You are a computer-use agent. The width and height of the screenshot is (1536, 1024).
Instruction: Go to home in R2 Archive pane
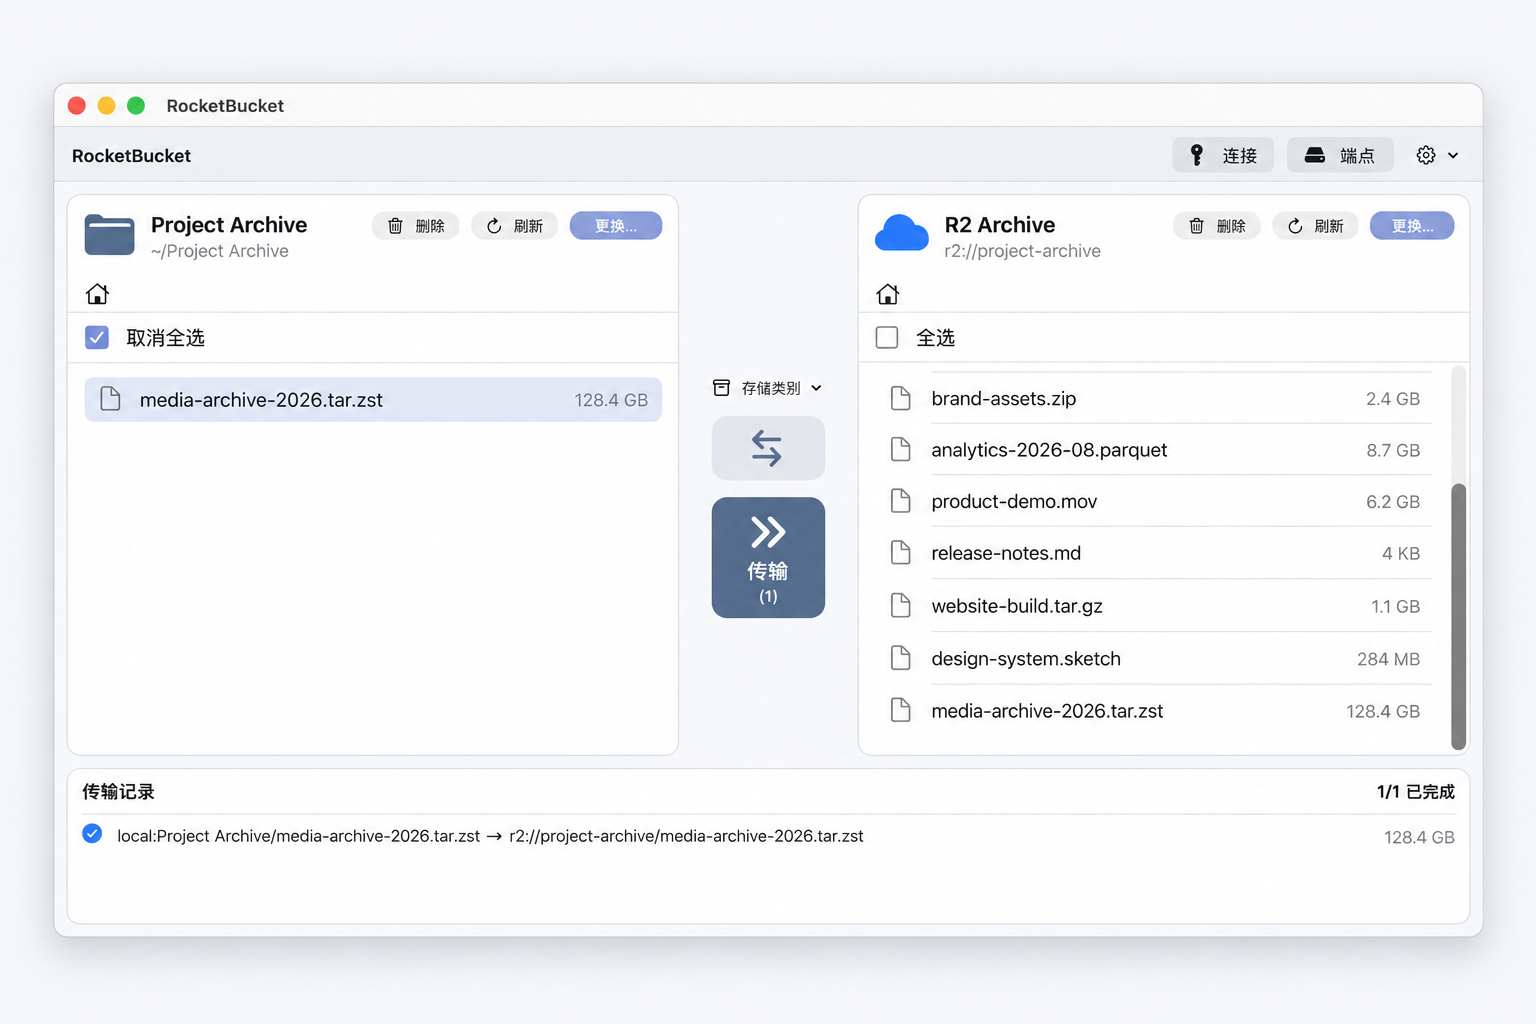[887, 294]
